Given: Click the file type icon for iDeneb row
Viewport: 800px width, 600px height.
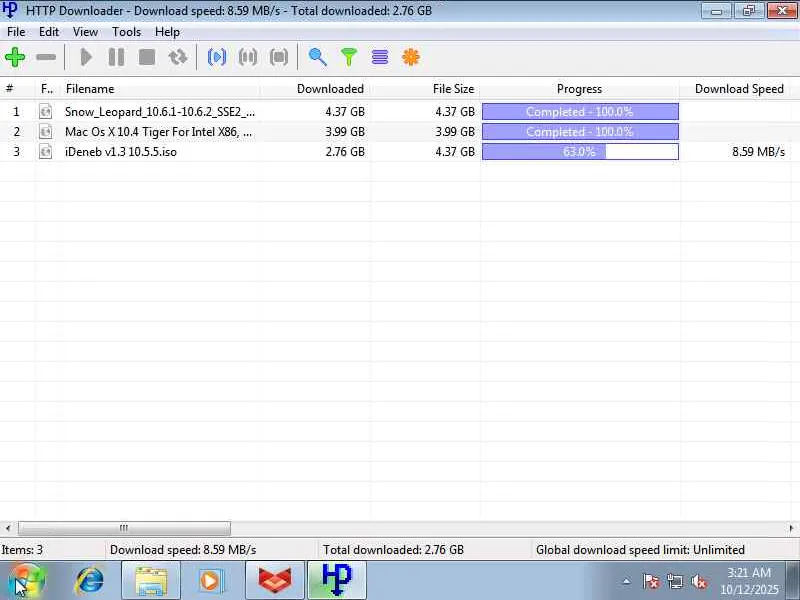Looking at the screenshot, I should pyautogui.click(x=45, y=152).
